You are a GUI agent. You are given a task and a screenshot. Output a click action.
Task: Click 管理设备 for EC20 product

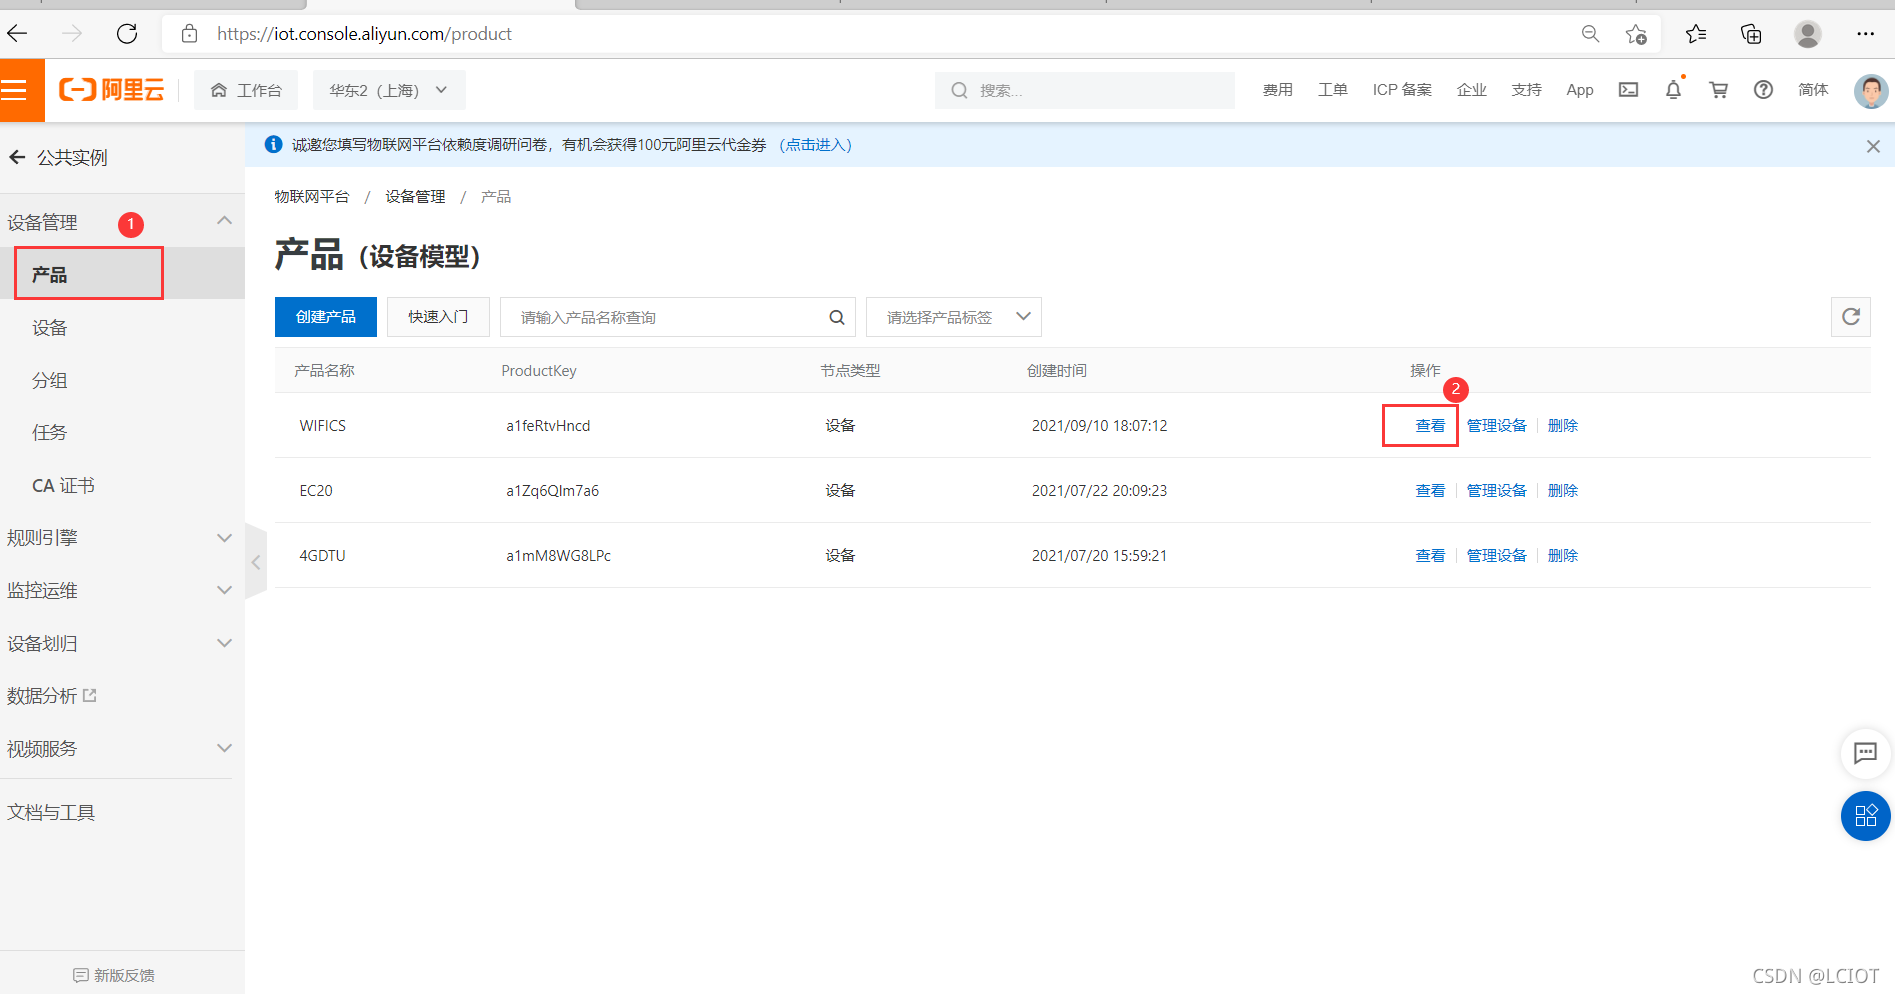[x=1496, y=491]
